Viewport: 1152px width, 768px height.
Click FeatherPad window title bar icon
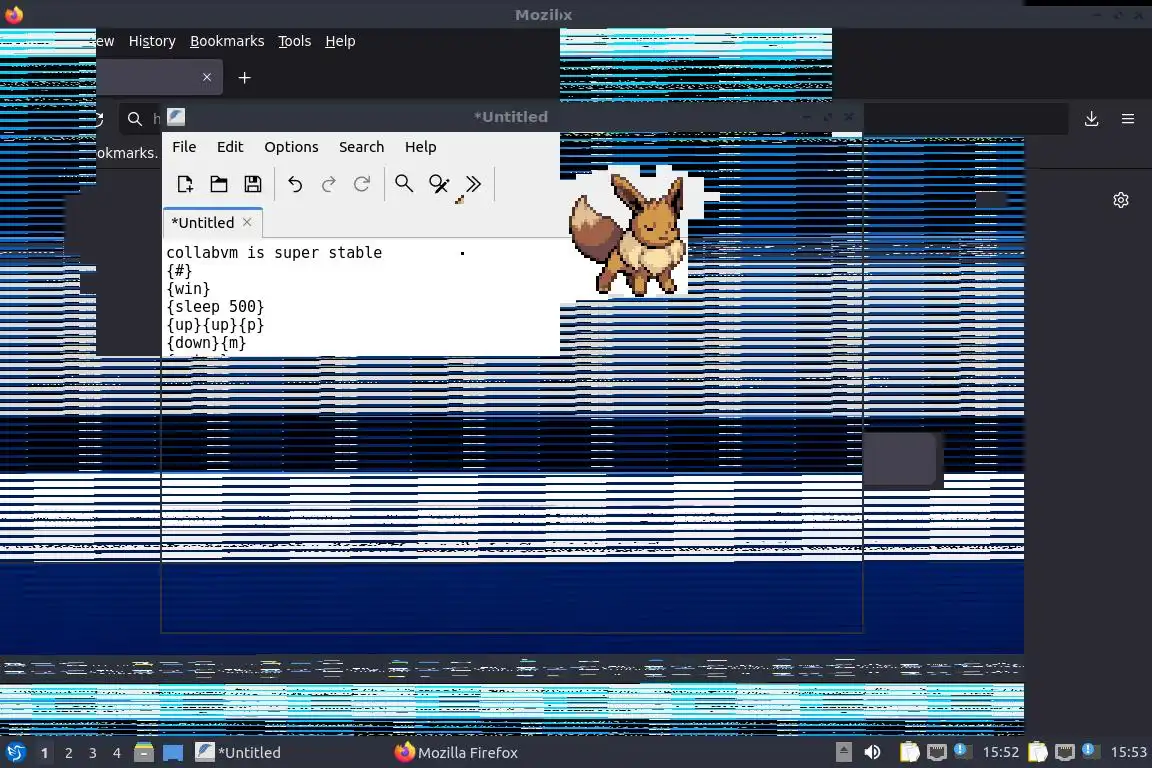click(x=176, y=117)
